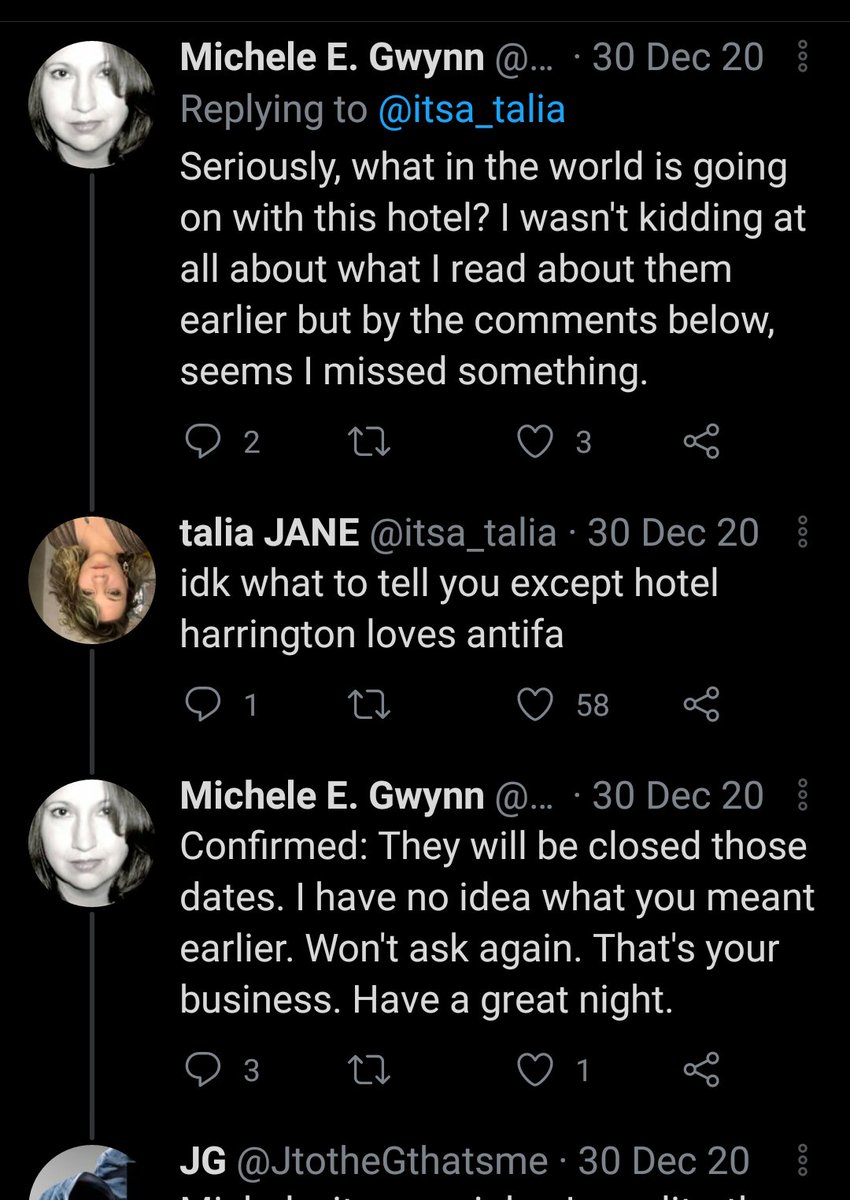Like Michele's tweet with 3 likes

tap(539, 442)
